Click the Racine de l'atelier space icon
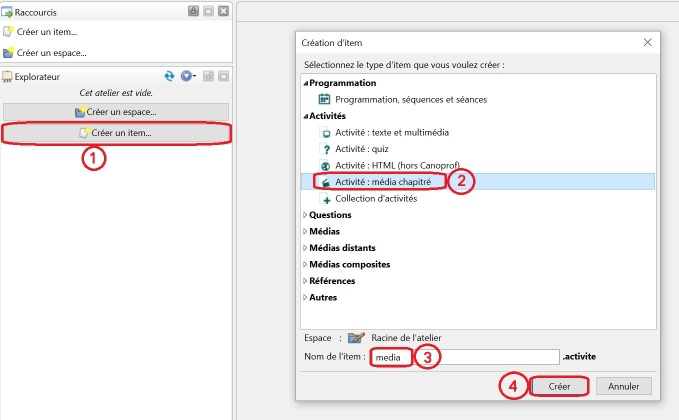The height and width of the screenshot is (420, 679). tap(356, 338)
